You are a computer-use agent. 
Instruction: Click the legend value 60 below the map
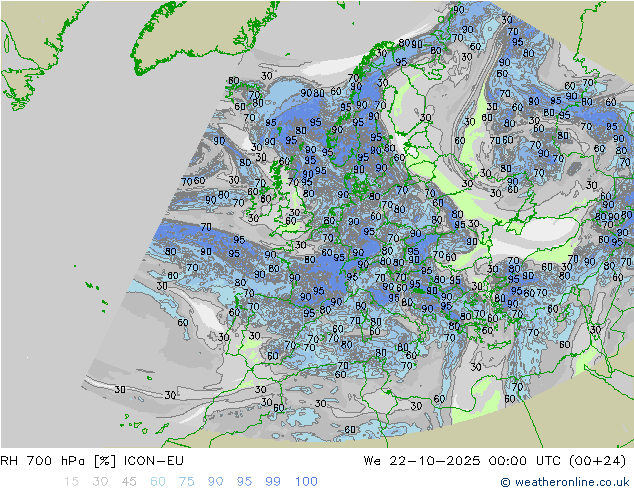point(158,481)
